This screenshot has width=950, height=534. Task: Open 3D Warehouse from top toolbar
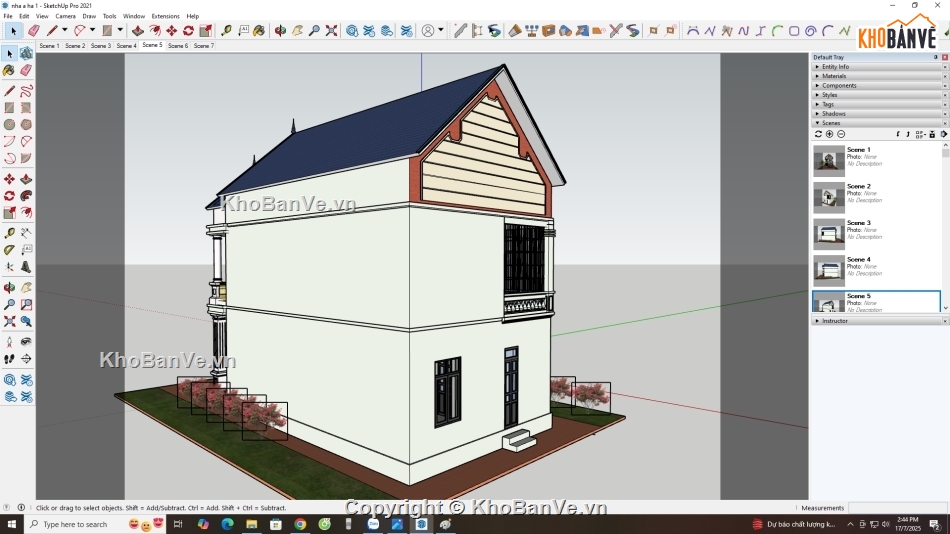[352, 30]
